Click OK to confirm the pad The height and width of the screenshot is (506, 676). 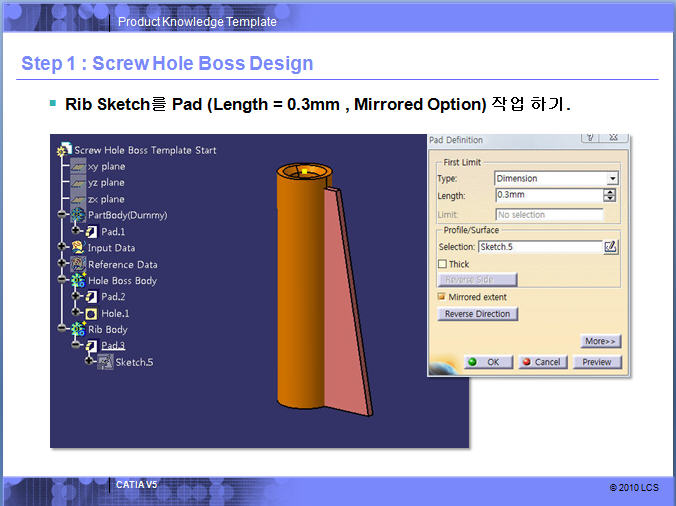tap(488, 362)
